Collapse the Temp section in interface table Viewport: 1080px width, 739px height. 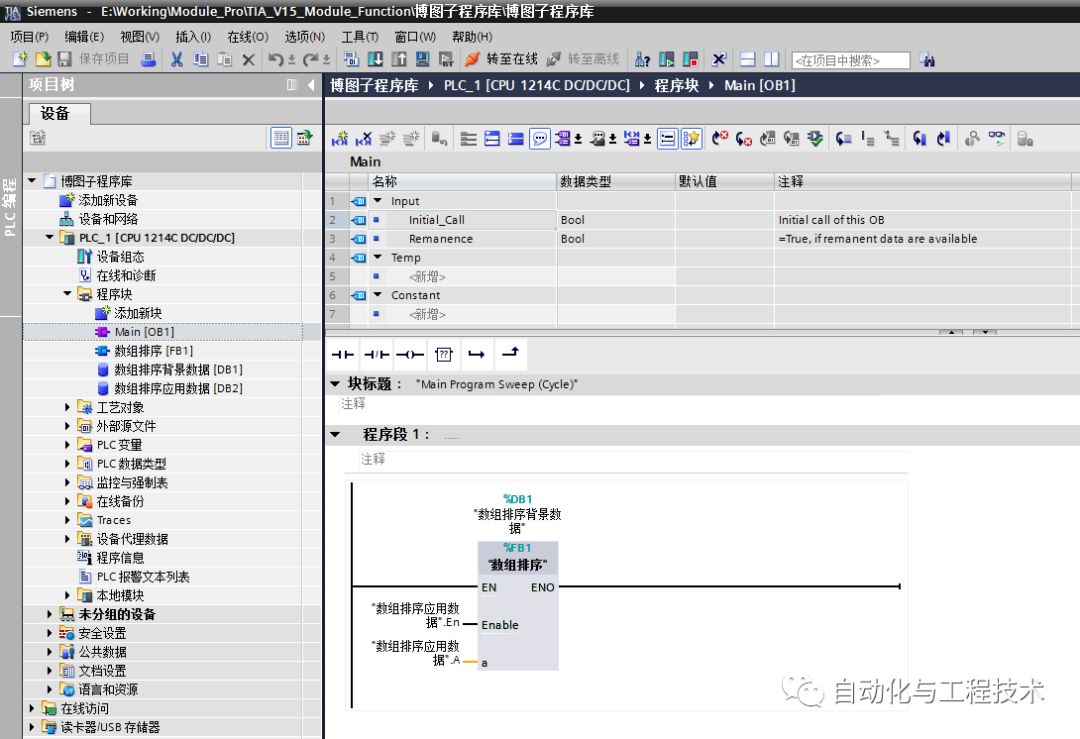point(377,257)
